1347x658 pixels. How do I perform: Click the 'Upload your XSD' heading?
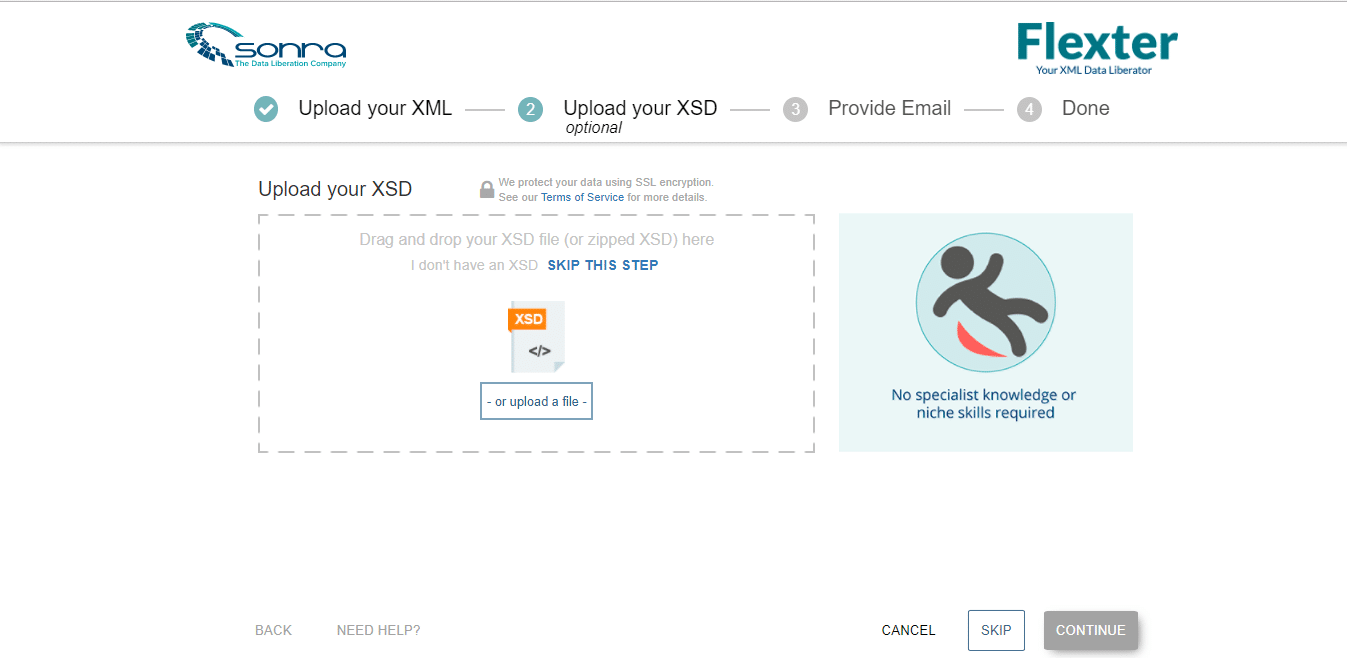click(x=335, y=189)
